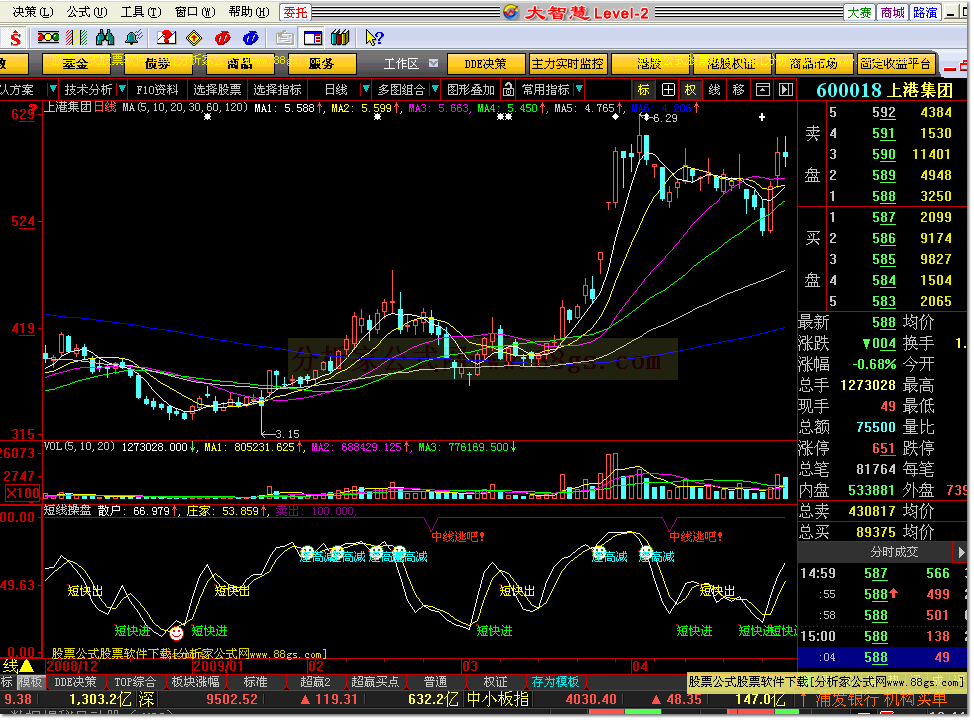974x720 pixels.
Task: Click the 大智慧 logo icon in title bar
Action: [511, 12]
